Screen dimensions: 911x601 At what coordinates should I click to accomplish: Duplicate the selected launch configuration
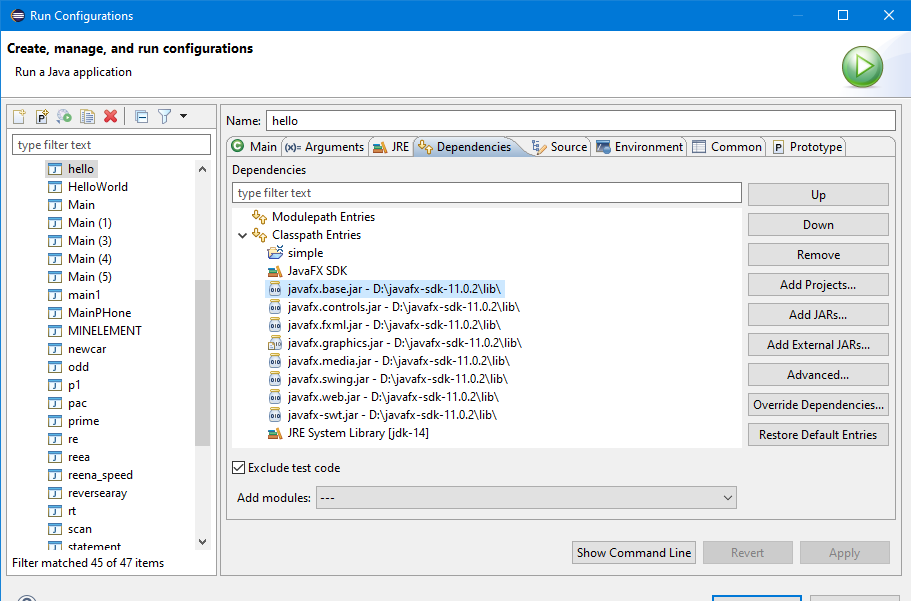click(85, 116)
